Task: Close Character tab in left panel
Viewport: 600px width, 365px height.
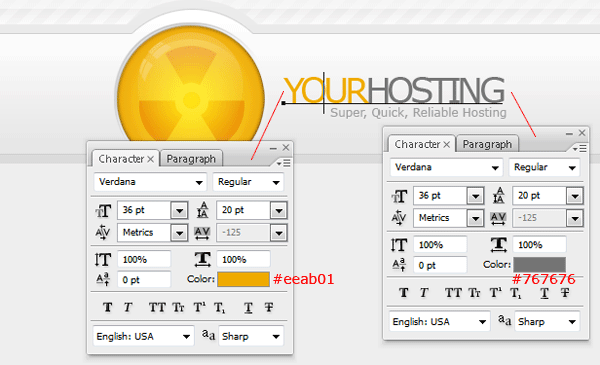Action: [x=151, y=159]
